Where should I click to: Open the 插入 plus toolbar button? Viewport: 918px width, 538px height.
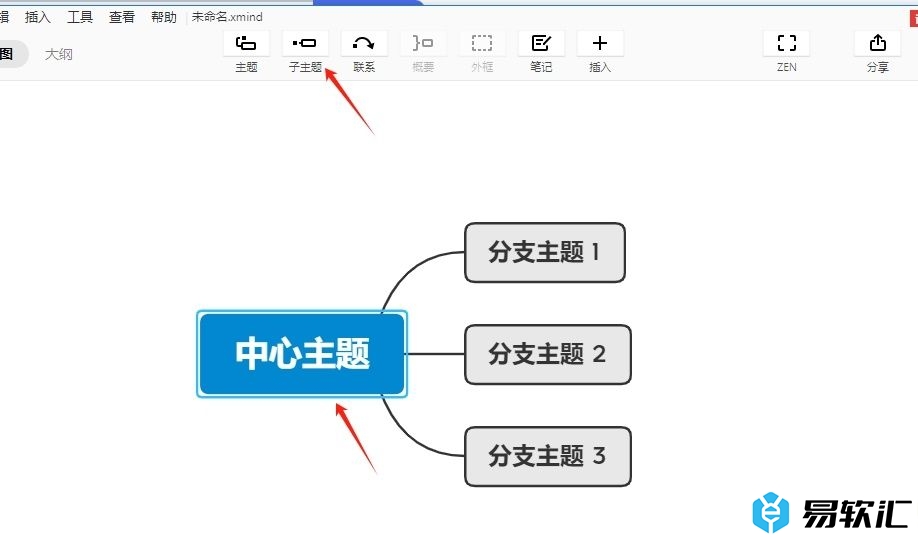pos(600,43)
